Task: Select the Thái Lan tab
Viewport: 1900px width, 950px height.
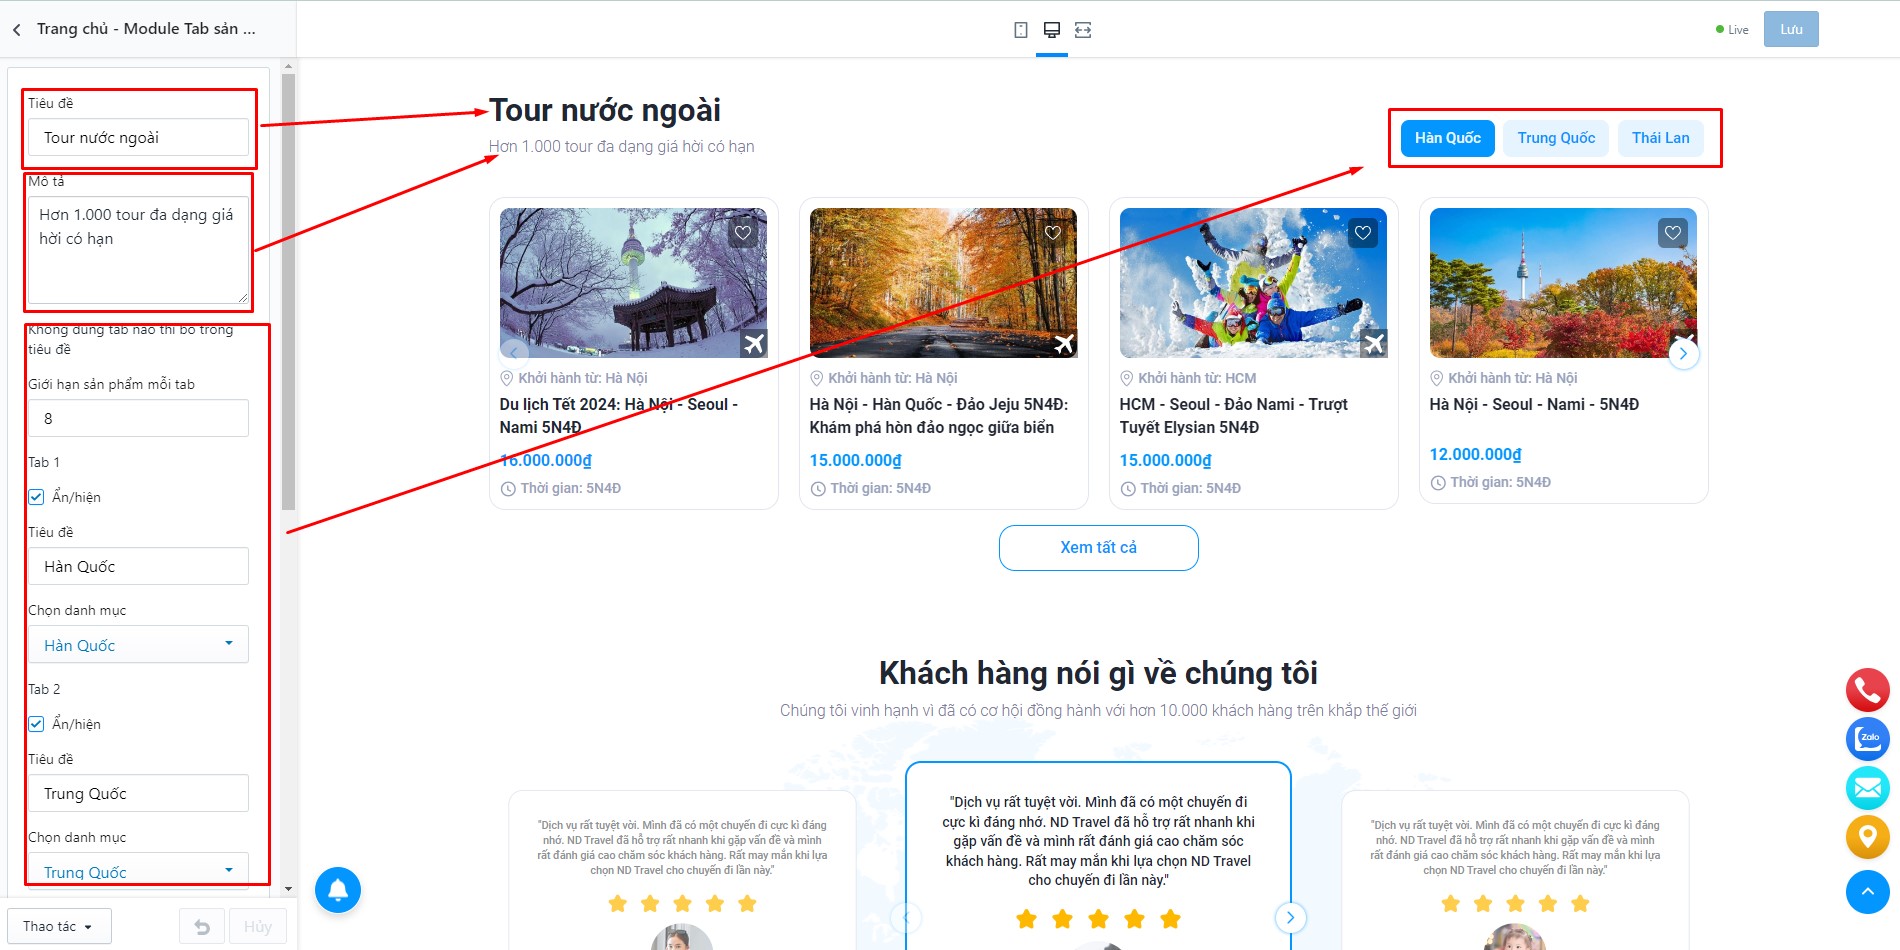Action: coord(1661,138)
